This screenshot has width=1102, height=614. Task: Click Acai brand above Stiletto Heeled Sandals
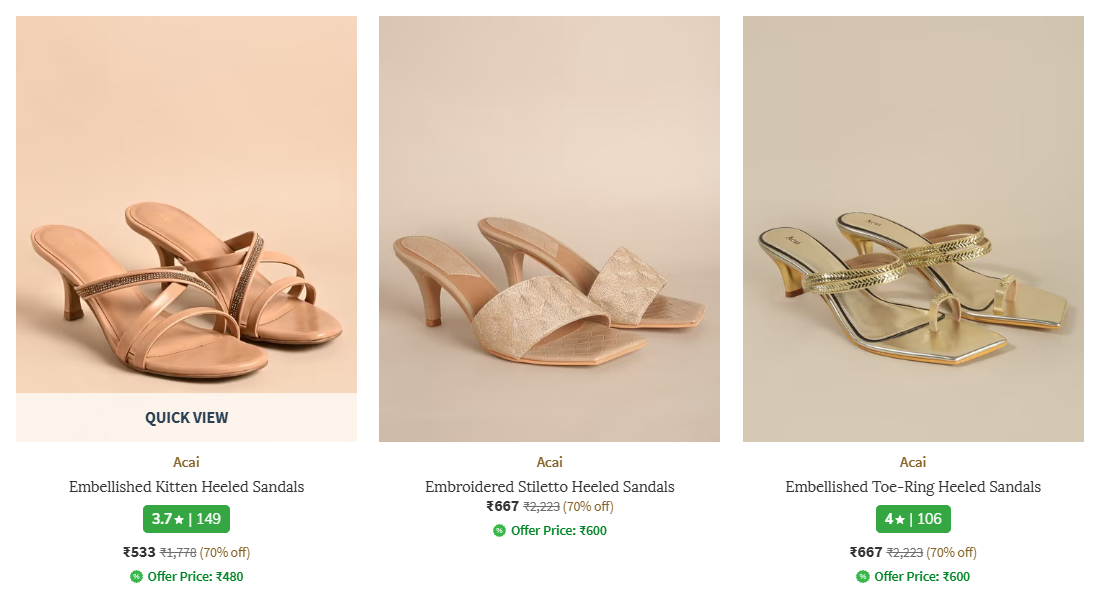(x=549, y=462)
